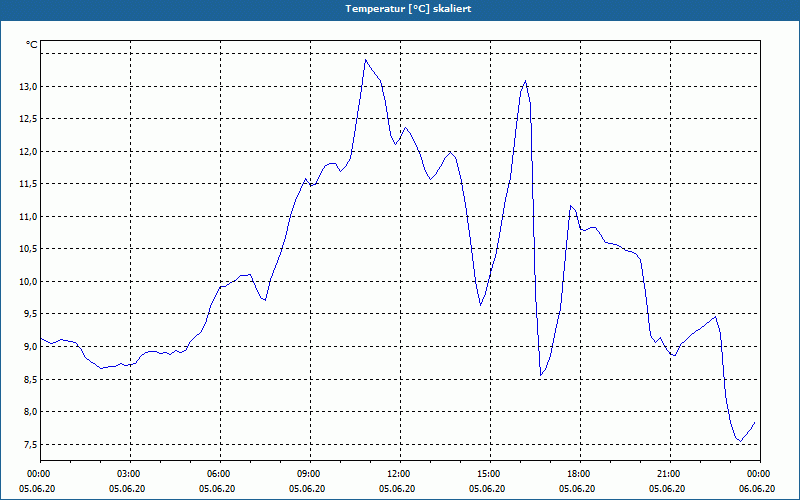Click the '00:00' time label above 05.06.20
800x500 pixels.
(x=40, y=474)
